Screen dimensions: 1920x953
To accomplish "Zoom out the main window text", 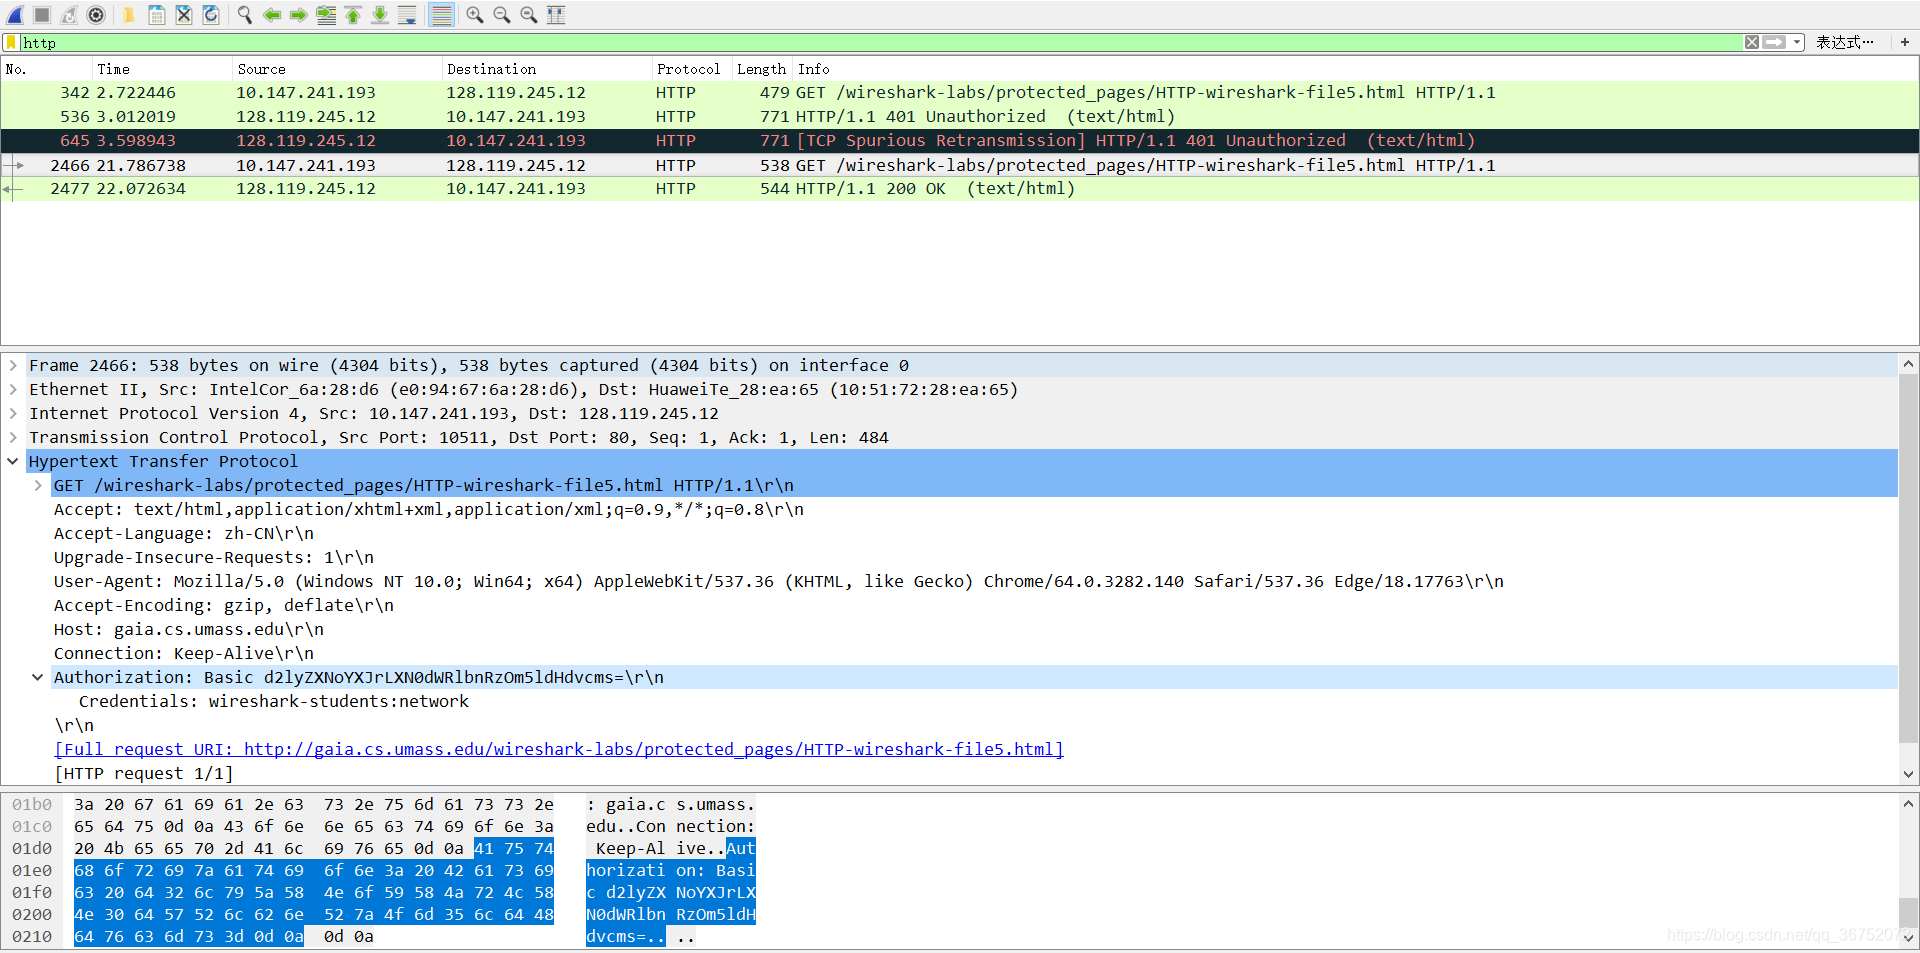I will pos(502,15).
